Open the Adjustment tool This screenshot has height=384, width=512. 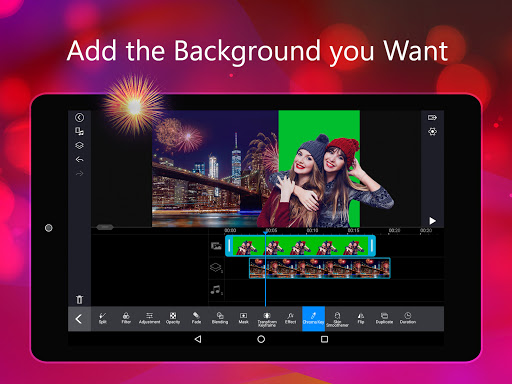149,319
